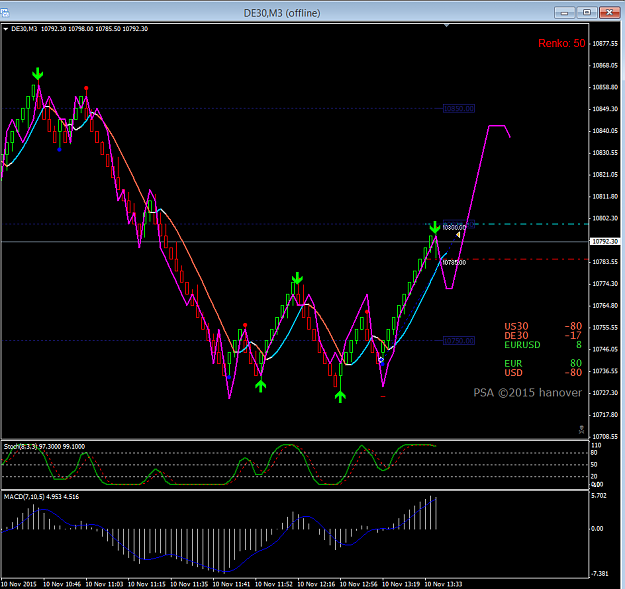The image size is (625, 589).
Task: Click the OHLC quote text after DE30,M3
Action: click(x=94, y=29)
